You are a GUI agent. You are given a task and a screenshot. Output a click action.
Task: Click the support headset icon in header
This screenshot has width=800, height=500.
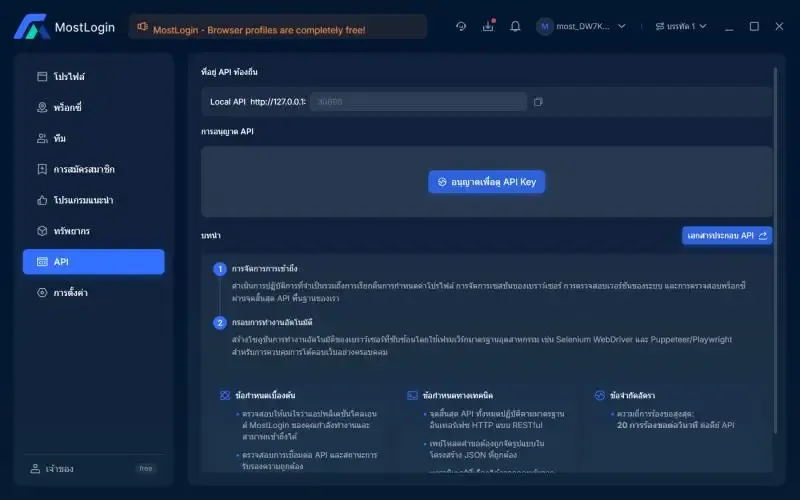pyautogui.click(x=461, y=26)
